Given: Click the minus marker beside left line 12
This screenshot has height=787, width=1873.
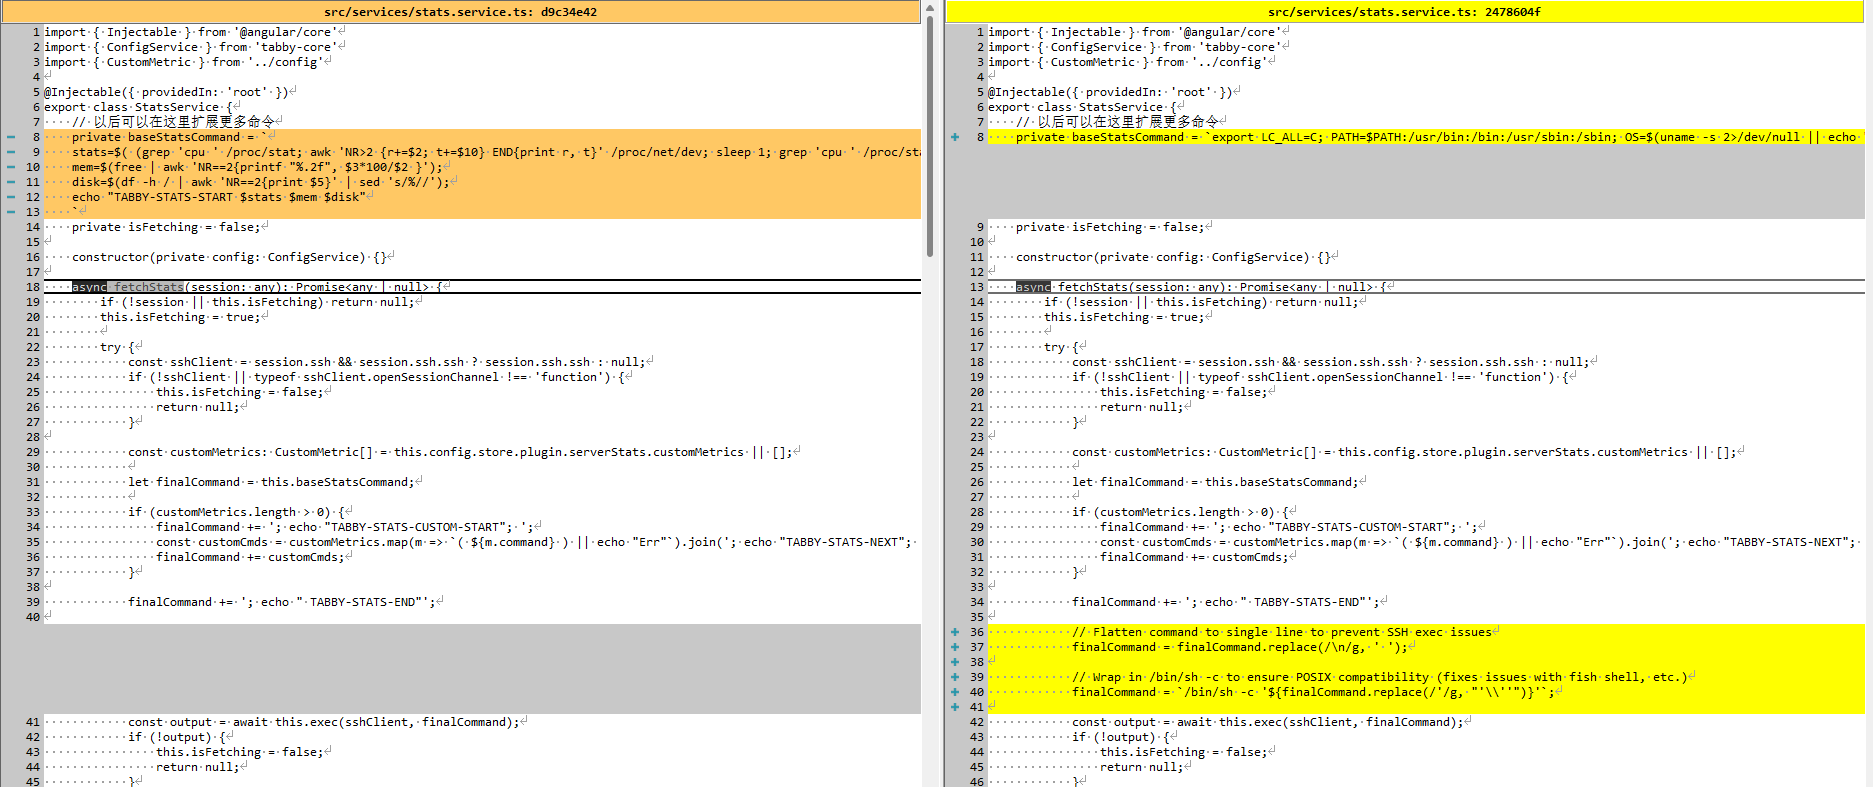Looking at the screenshot, I should pos(11,197).
